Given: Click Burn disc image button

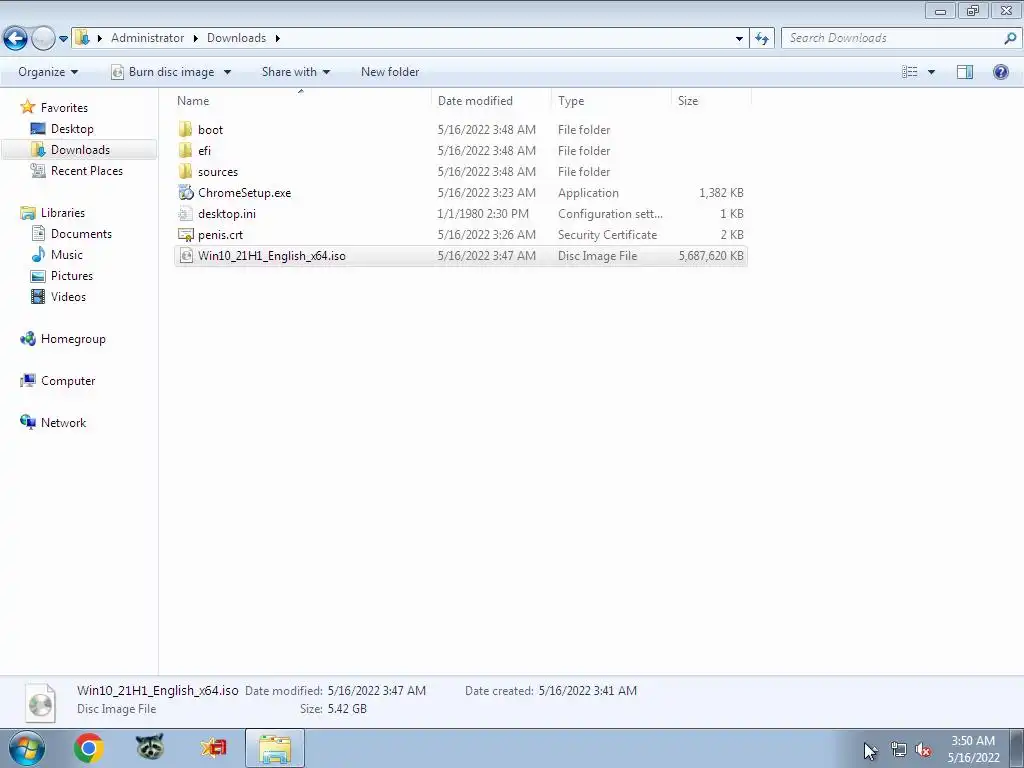Looking at the screenshot, I should (163, 72).
